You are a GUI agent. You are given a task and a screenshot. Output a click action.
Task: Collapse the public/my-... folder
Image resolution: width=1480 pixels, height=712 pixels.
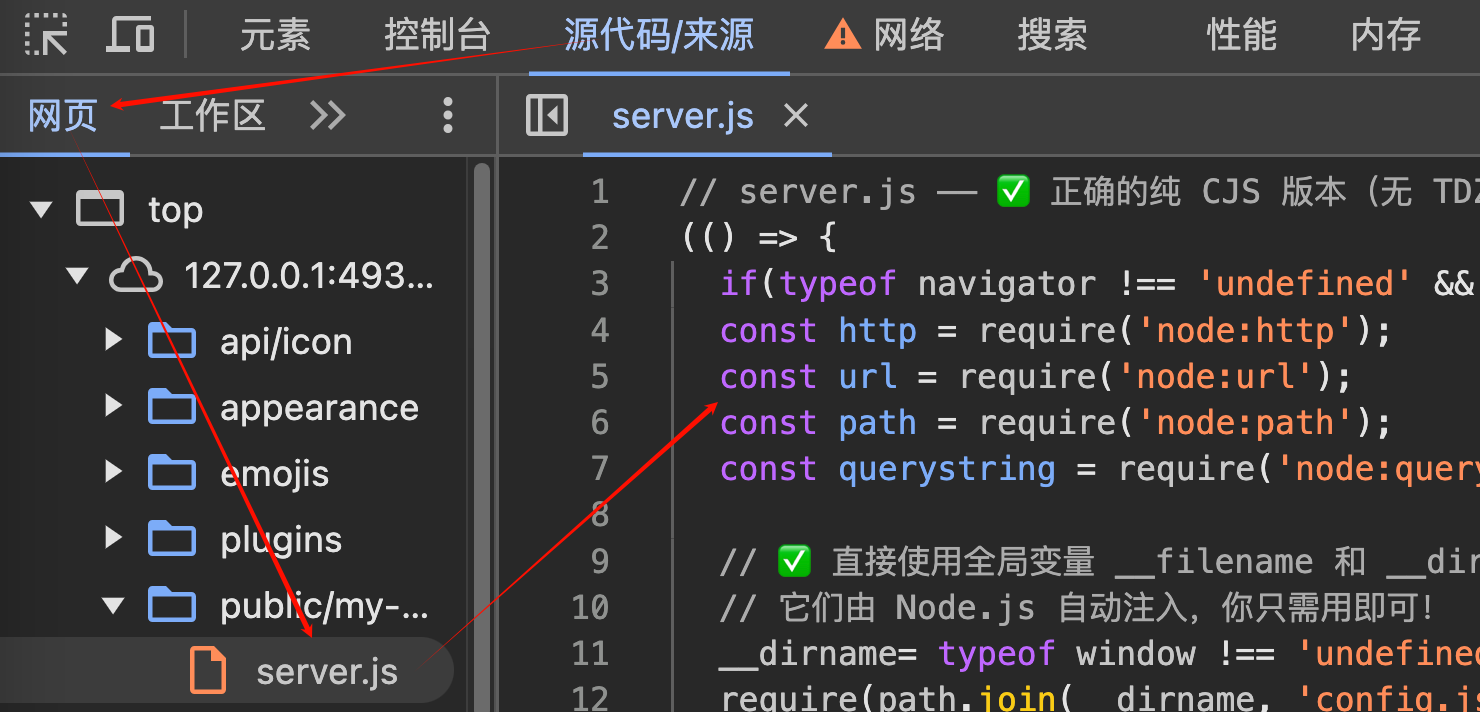coord(113,605)
